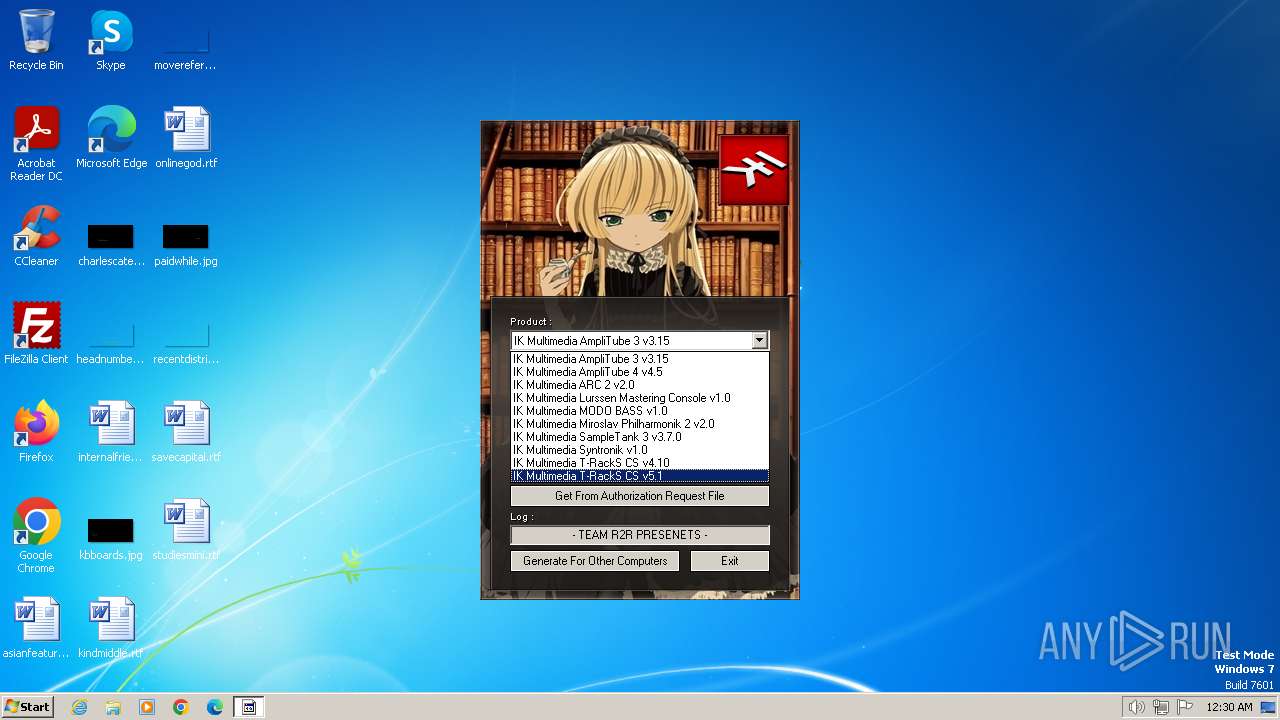Pick IK Multimedia Syntronik v1.0
Viewport: 1280px width, 720px height.
coord(640,450)
